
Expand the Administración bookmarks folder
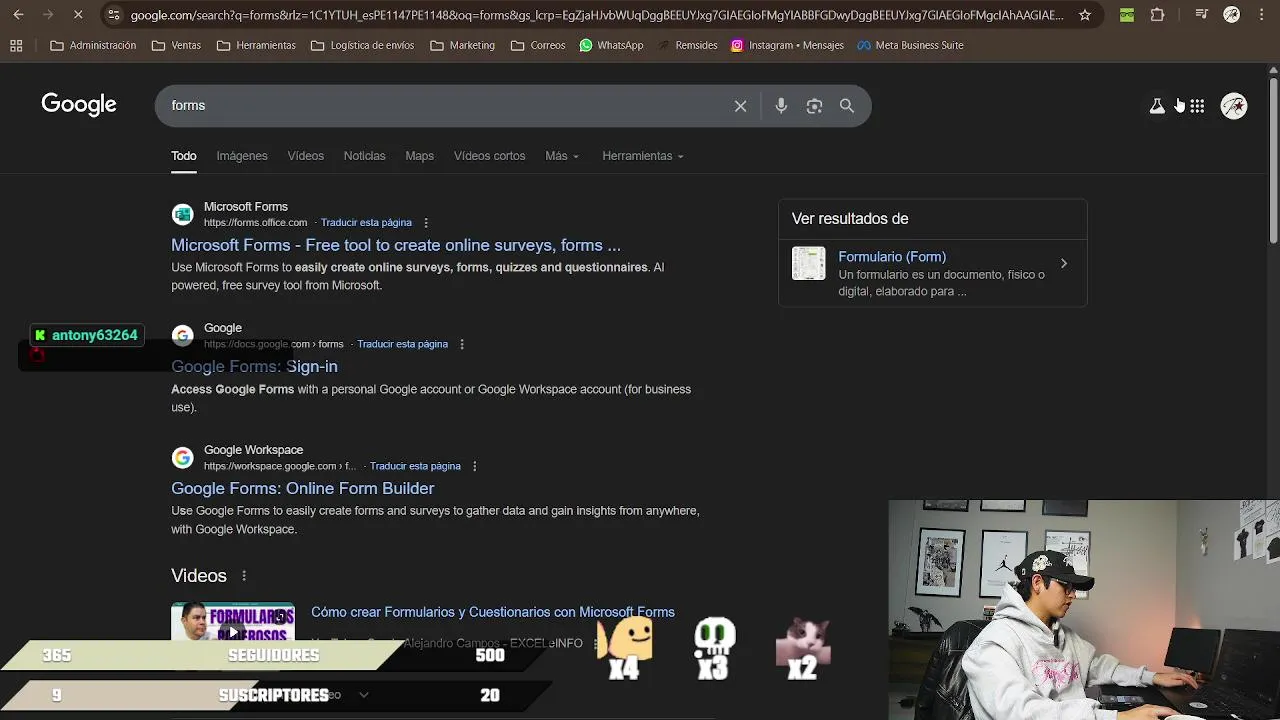click(x=93, y=45)
